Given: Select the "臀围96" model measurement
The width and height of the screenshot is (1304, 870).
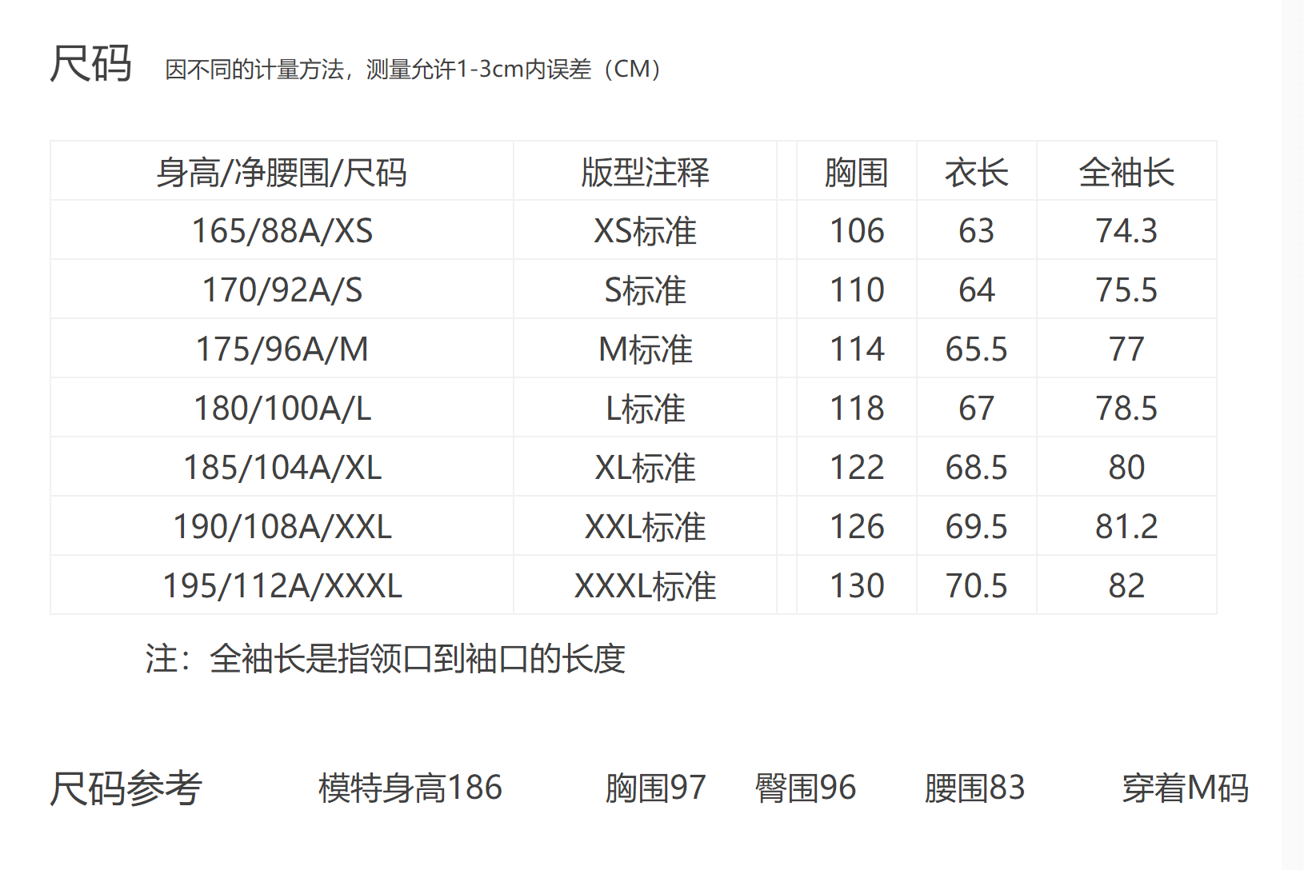Looking at the screenshot, I should click(x=805, y=788).
